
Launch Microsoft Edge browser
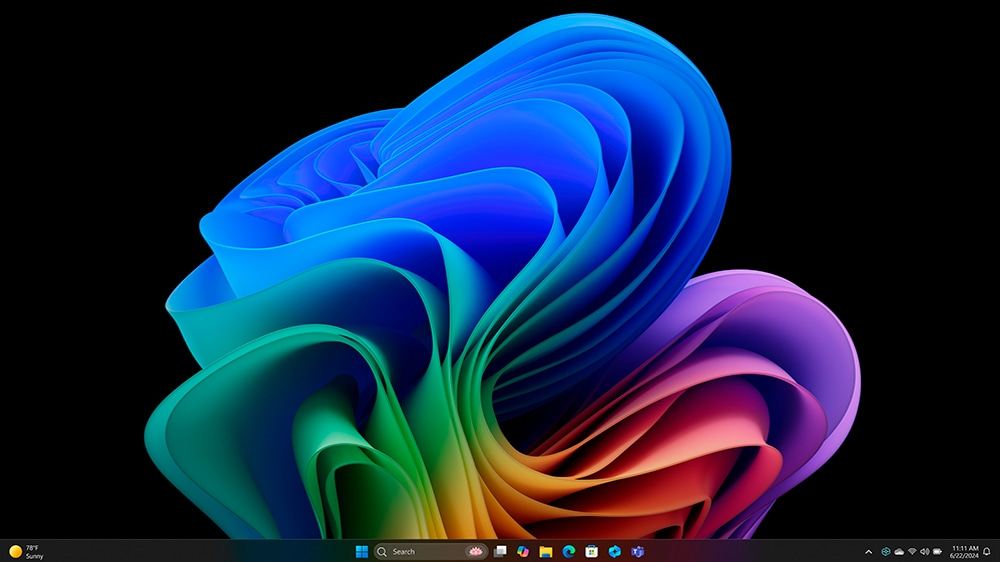pyautogui.click(x=569, y=551)
